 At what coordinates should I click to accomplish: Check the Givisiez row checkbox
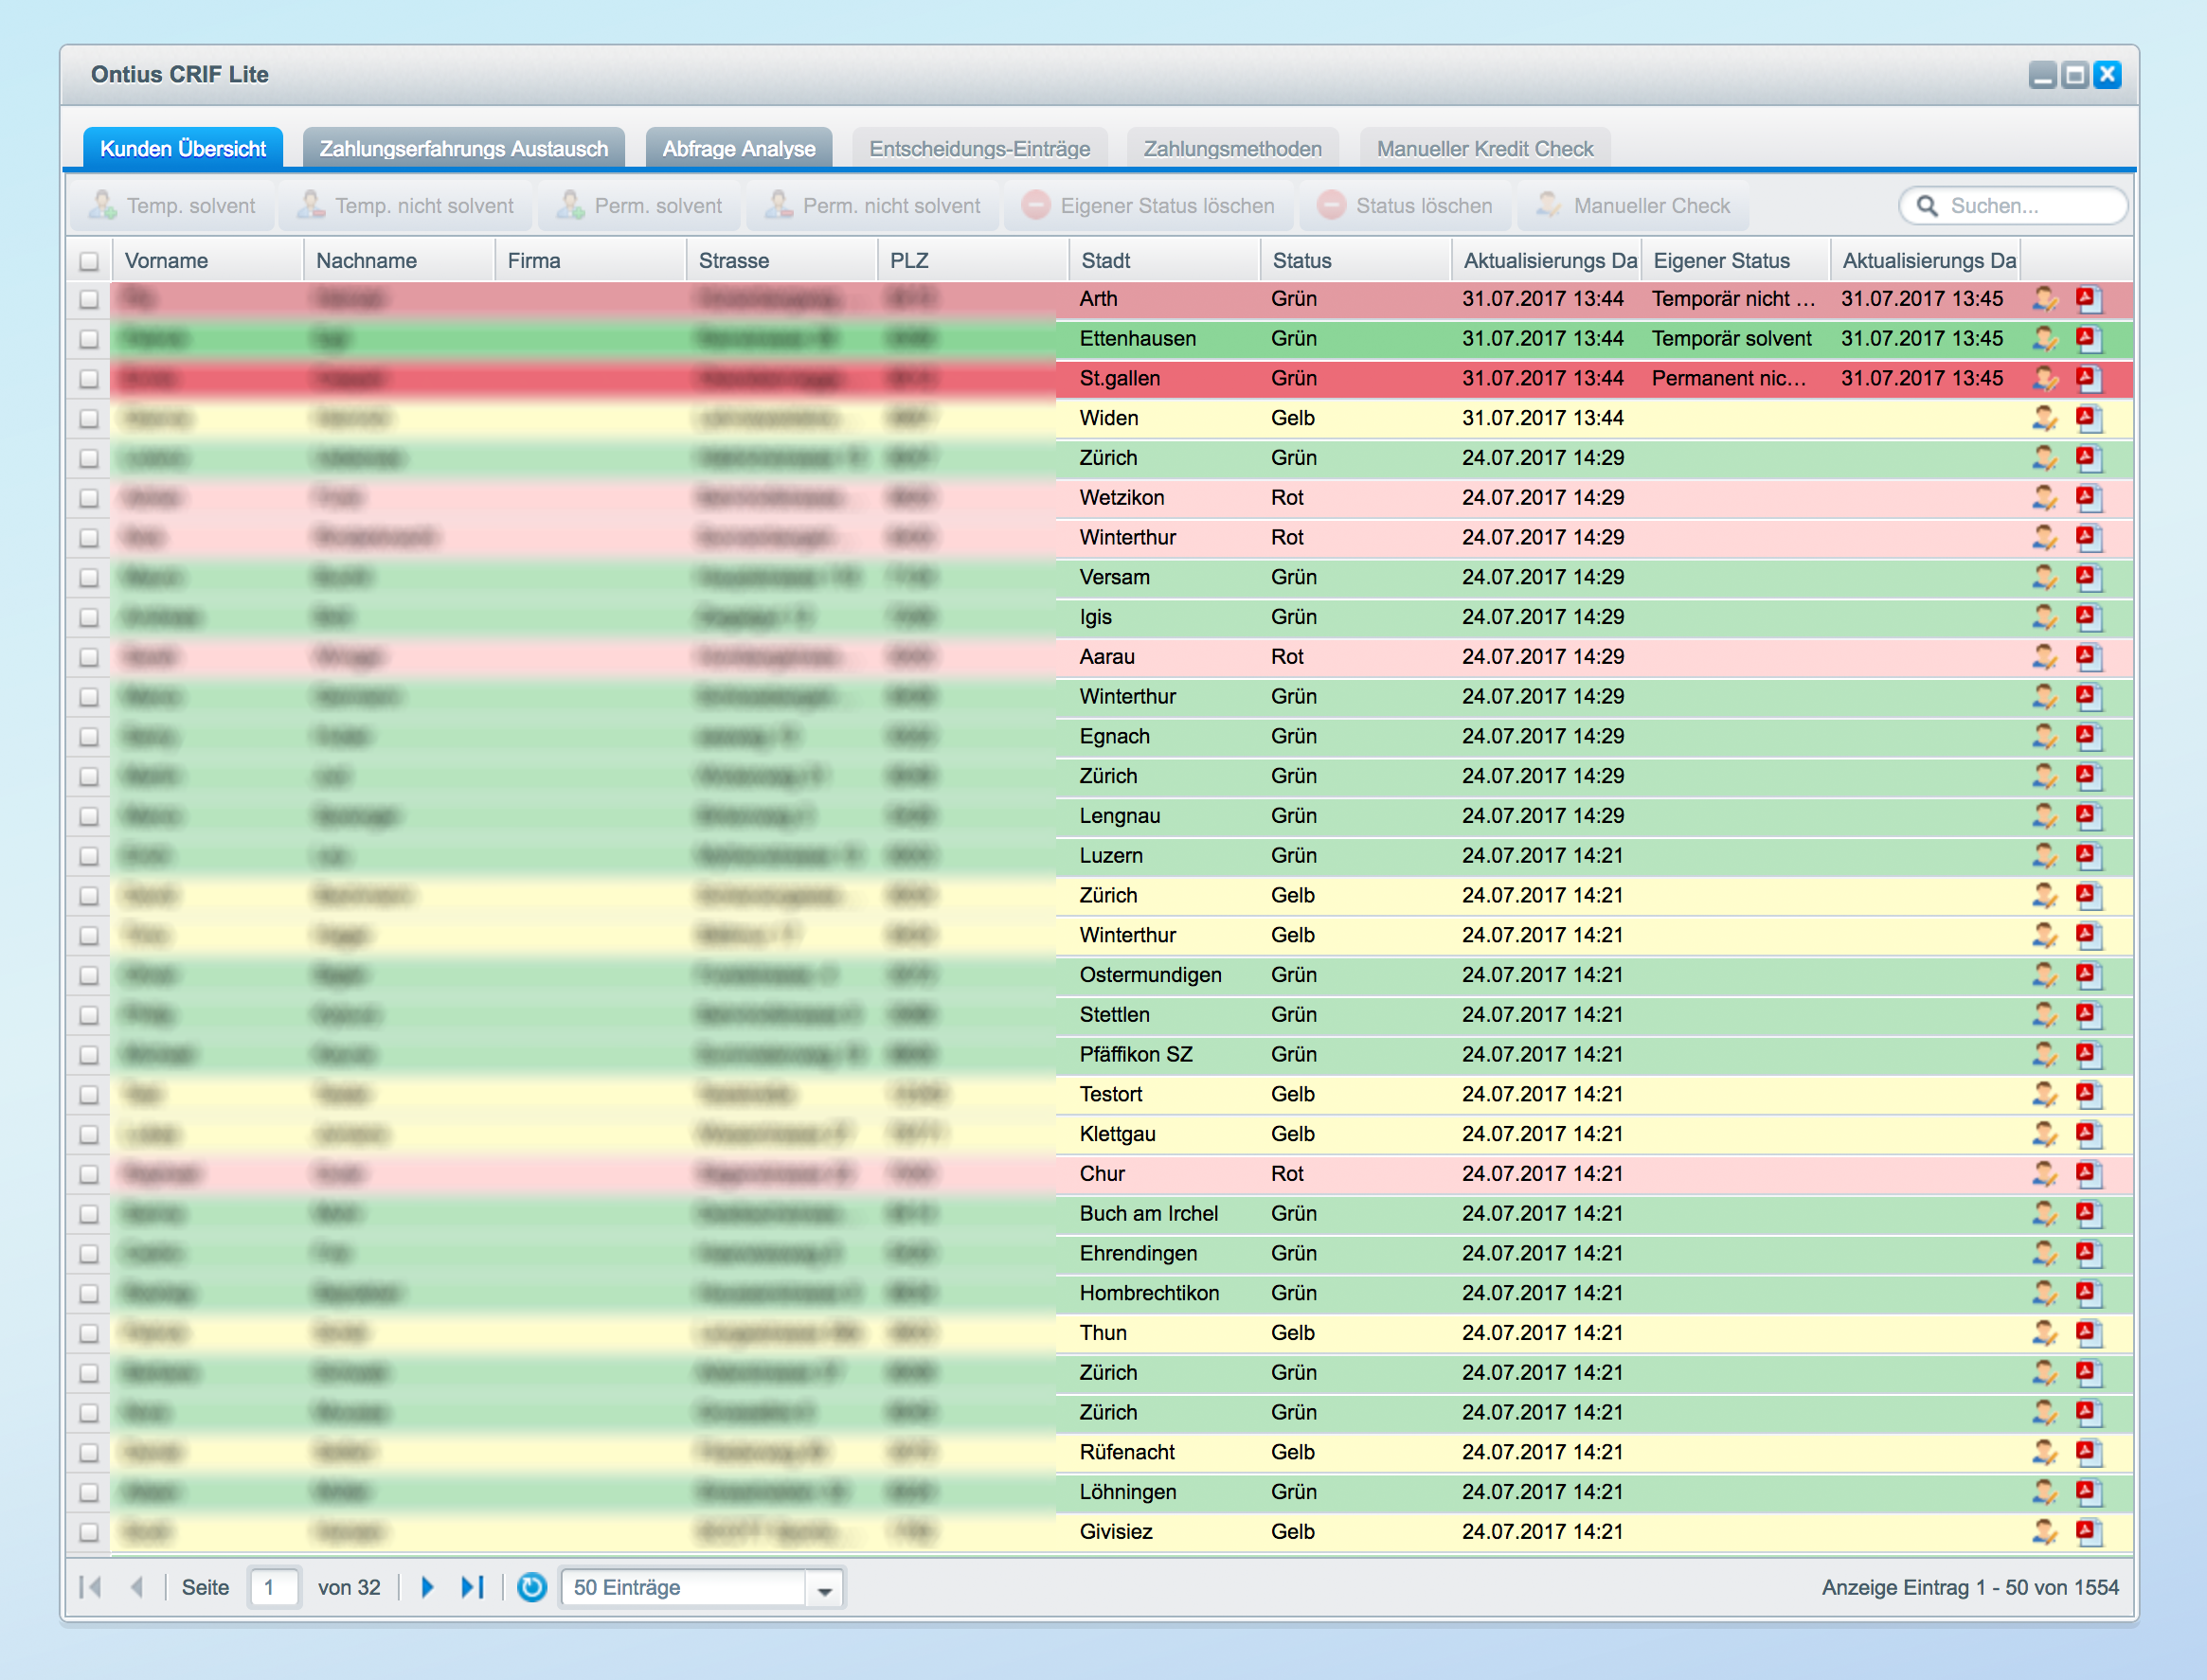(89, 1533)
